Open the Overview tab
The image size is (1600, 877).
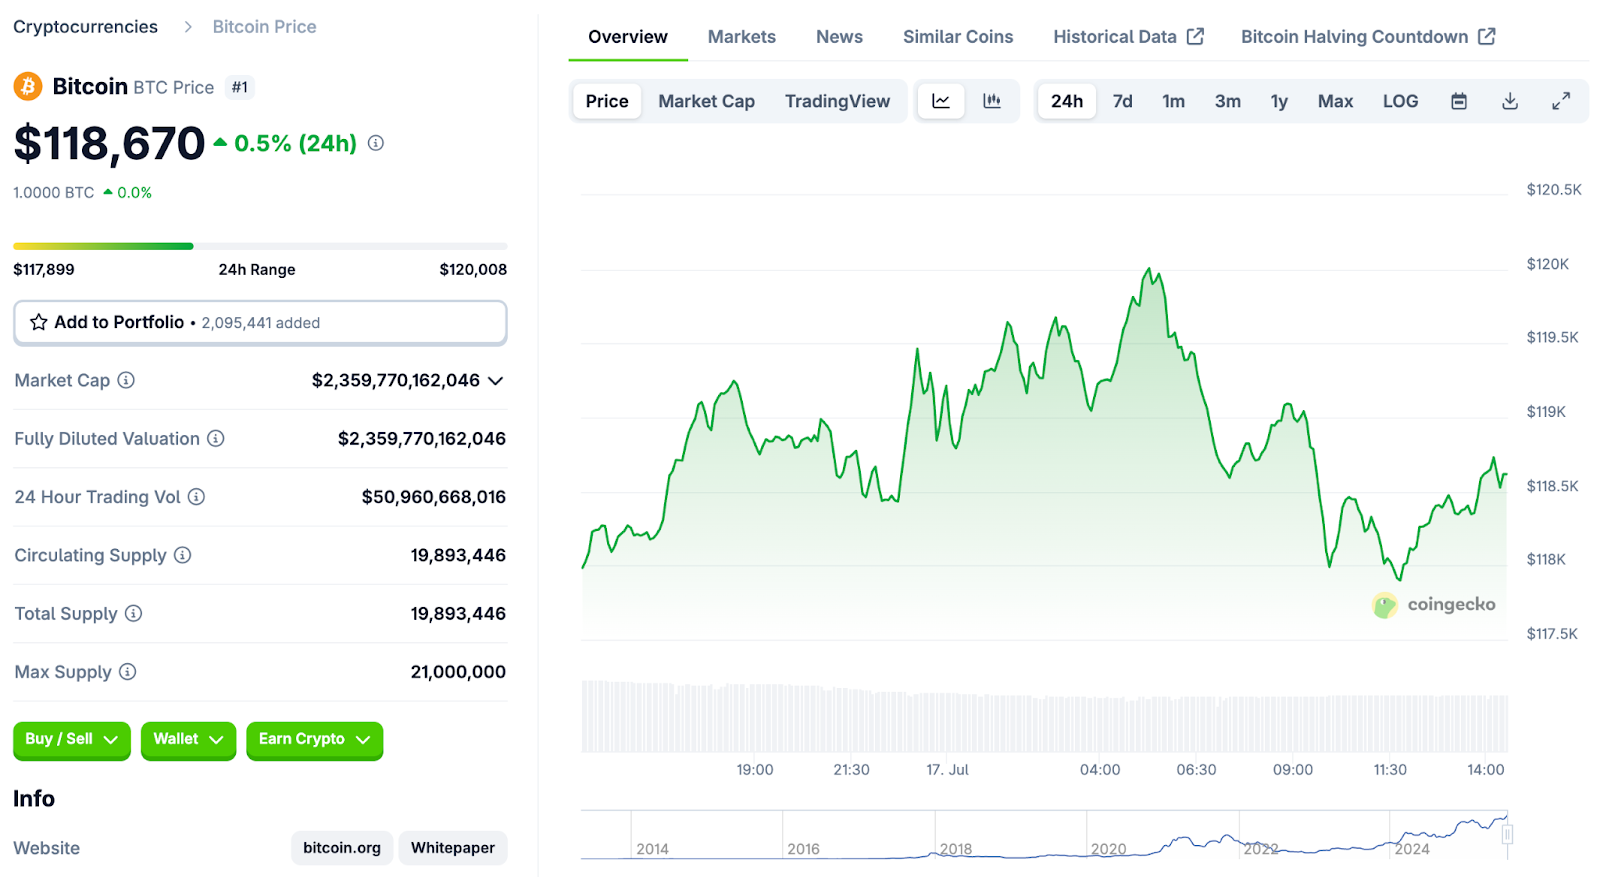pyautogui.click(x=628, y=37)
